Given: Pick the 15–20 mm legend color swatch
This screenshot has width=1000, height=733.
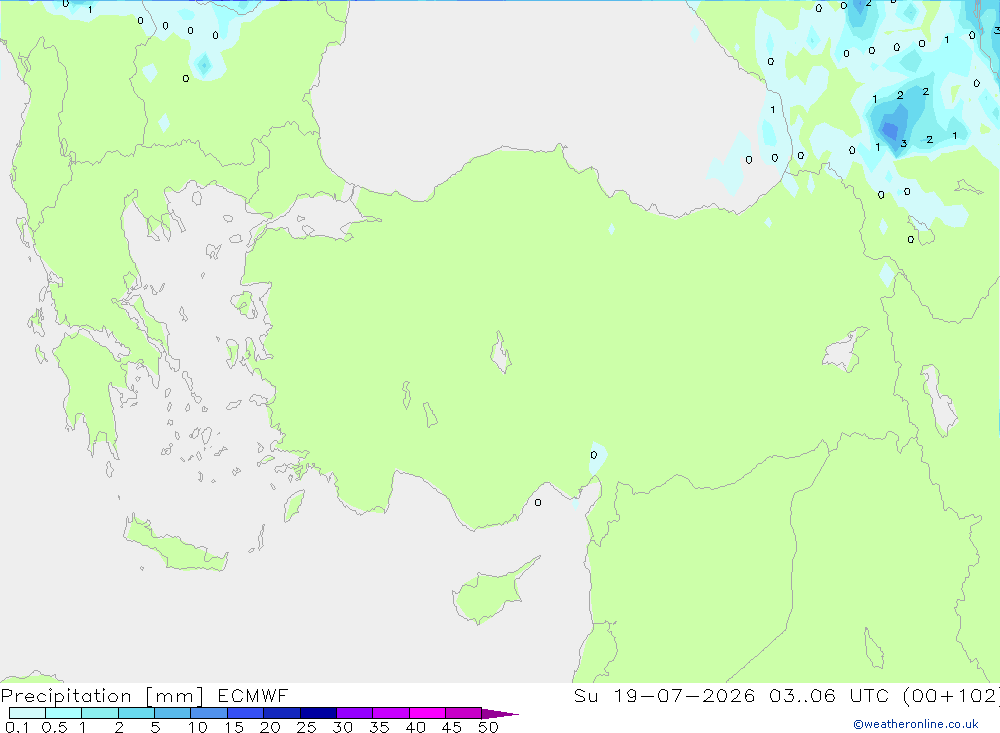Looking at the screenshot, I should point(245,713).
